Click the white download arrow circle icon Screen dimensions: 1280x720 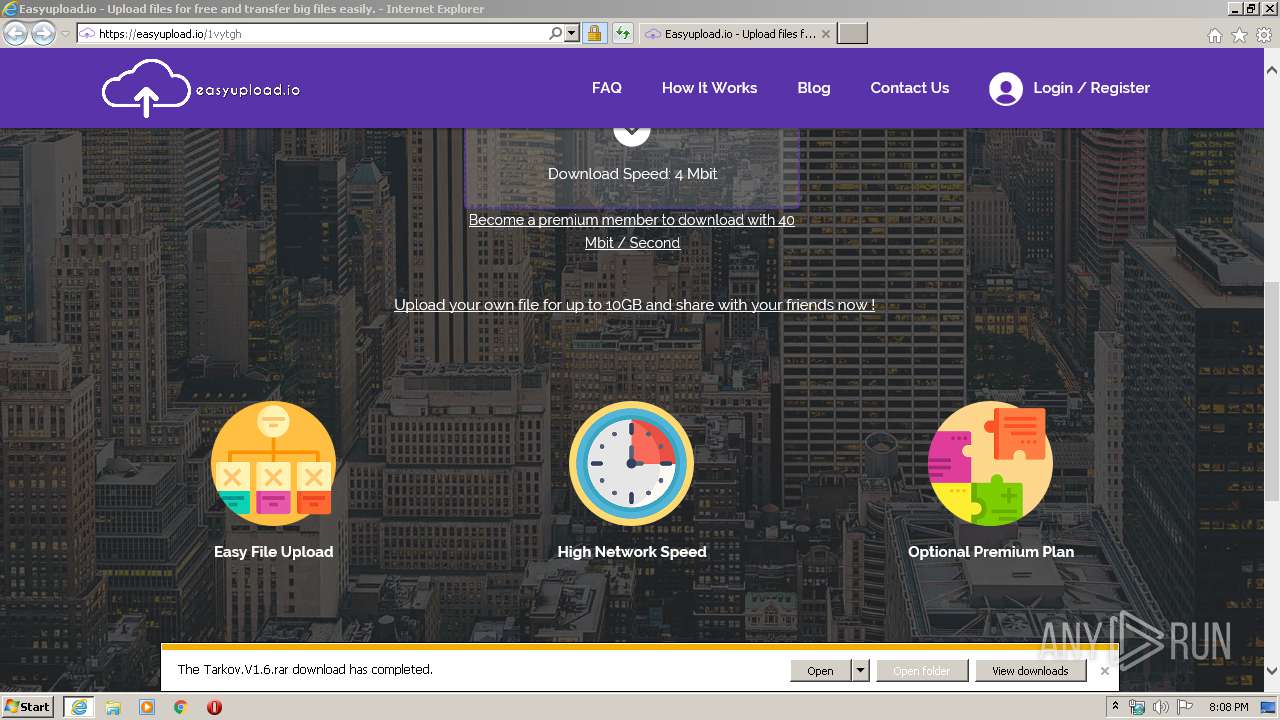[632, 136]
